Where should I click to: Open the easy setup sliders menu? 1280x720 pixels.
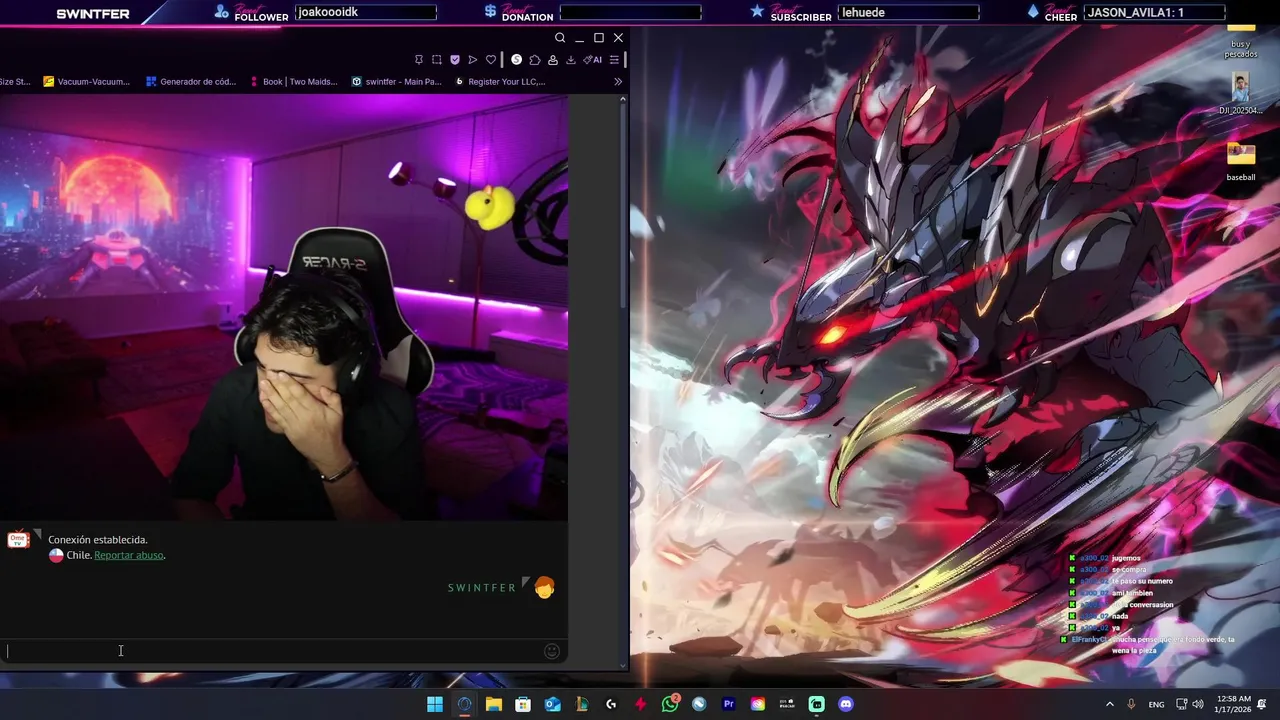coord(614,60)
